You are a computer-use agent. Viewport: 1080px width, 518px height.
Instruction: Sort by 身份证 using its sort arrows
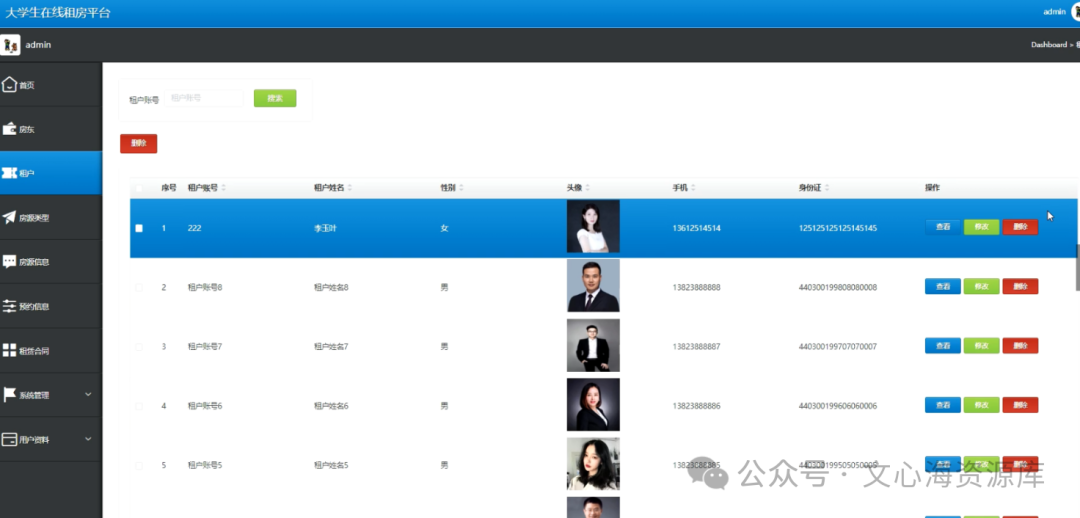click(x=827, y=187)
